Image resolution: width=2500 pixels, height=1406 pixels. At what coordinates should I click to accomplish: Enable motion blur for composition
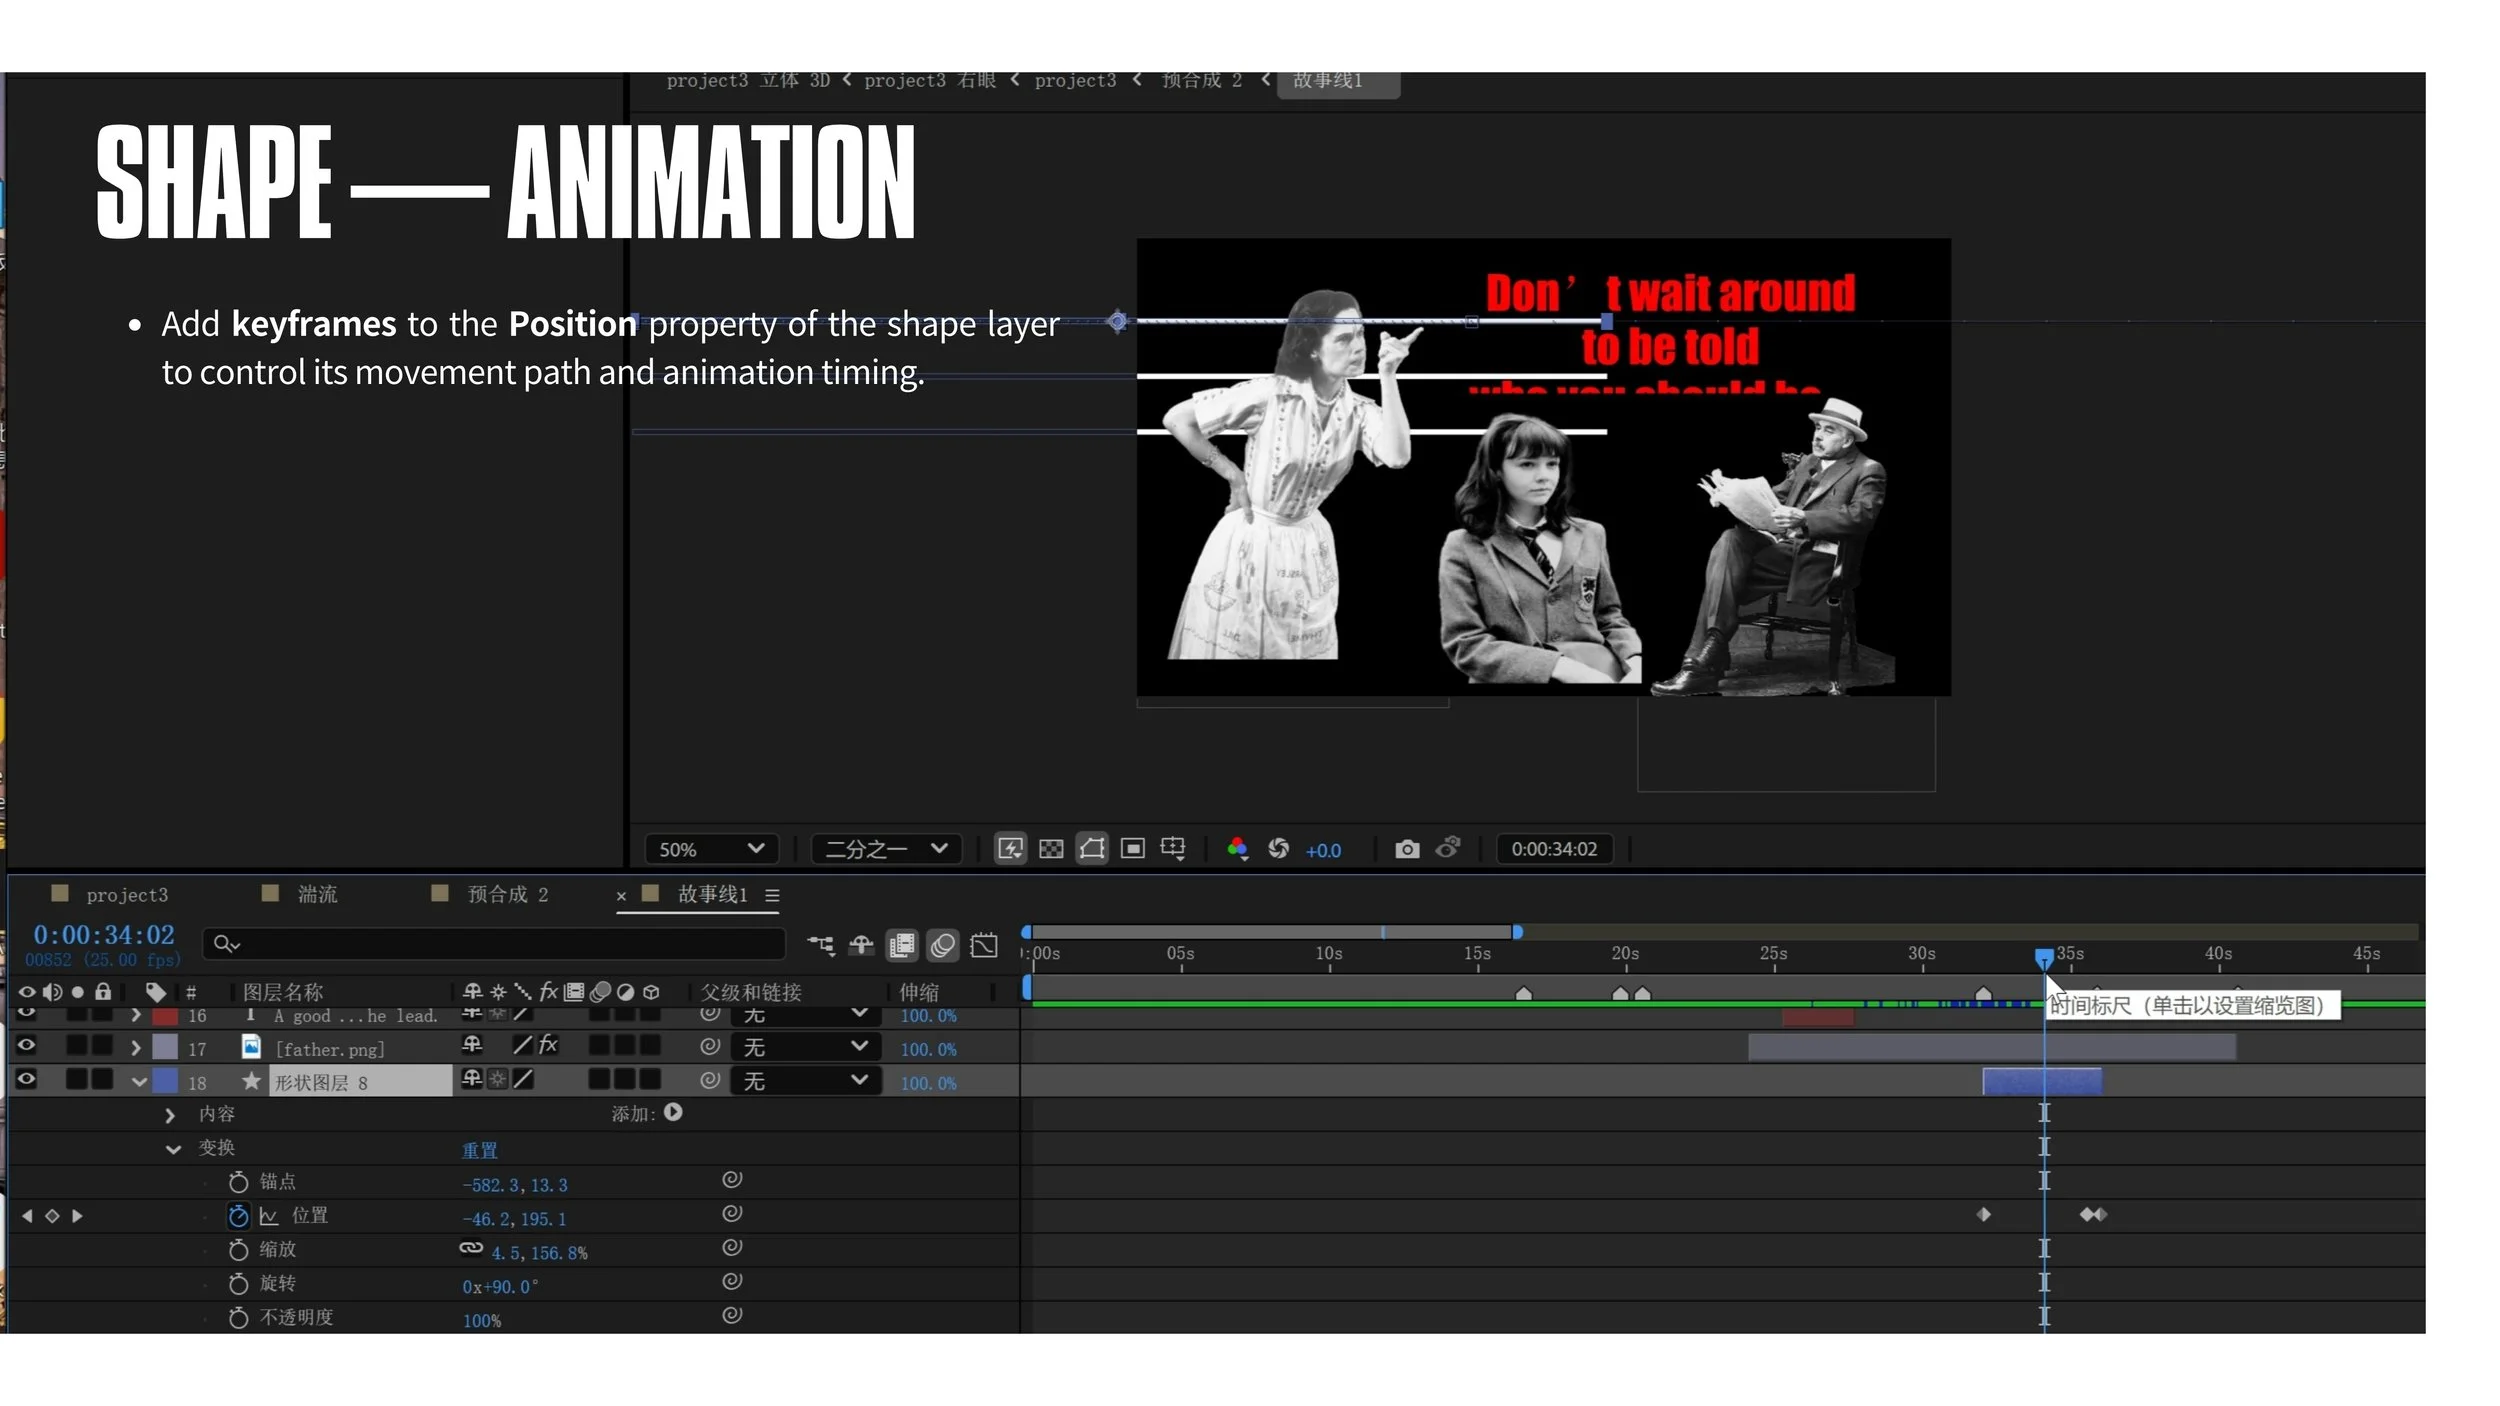pos(942,945)
